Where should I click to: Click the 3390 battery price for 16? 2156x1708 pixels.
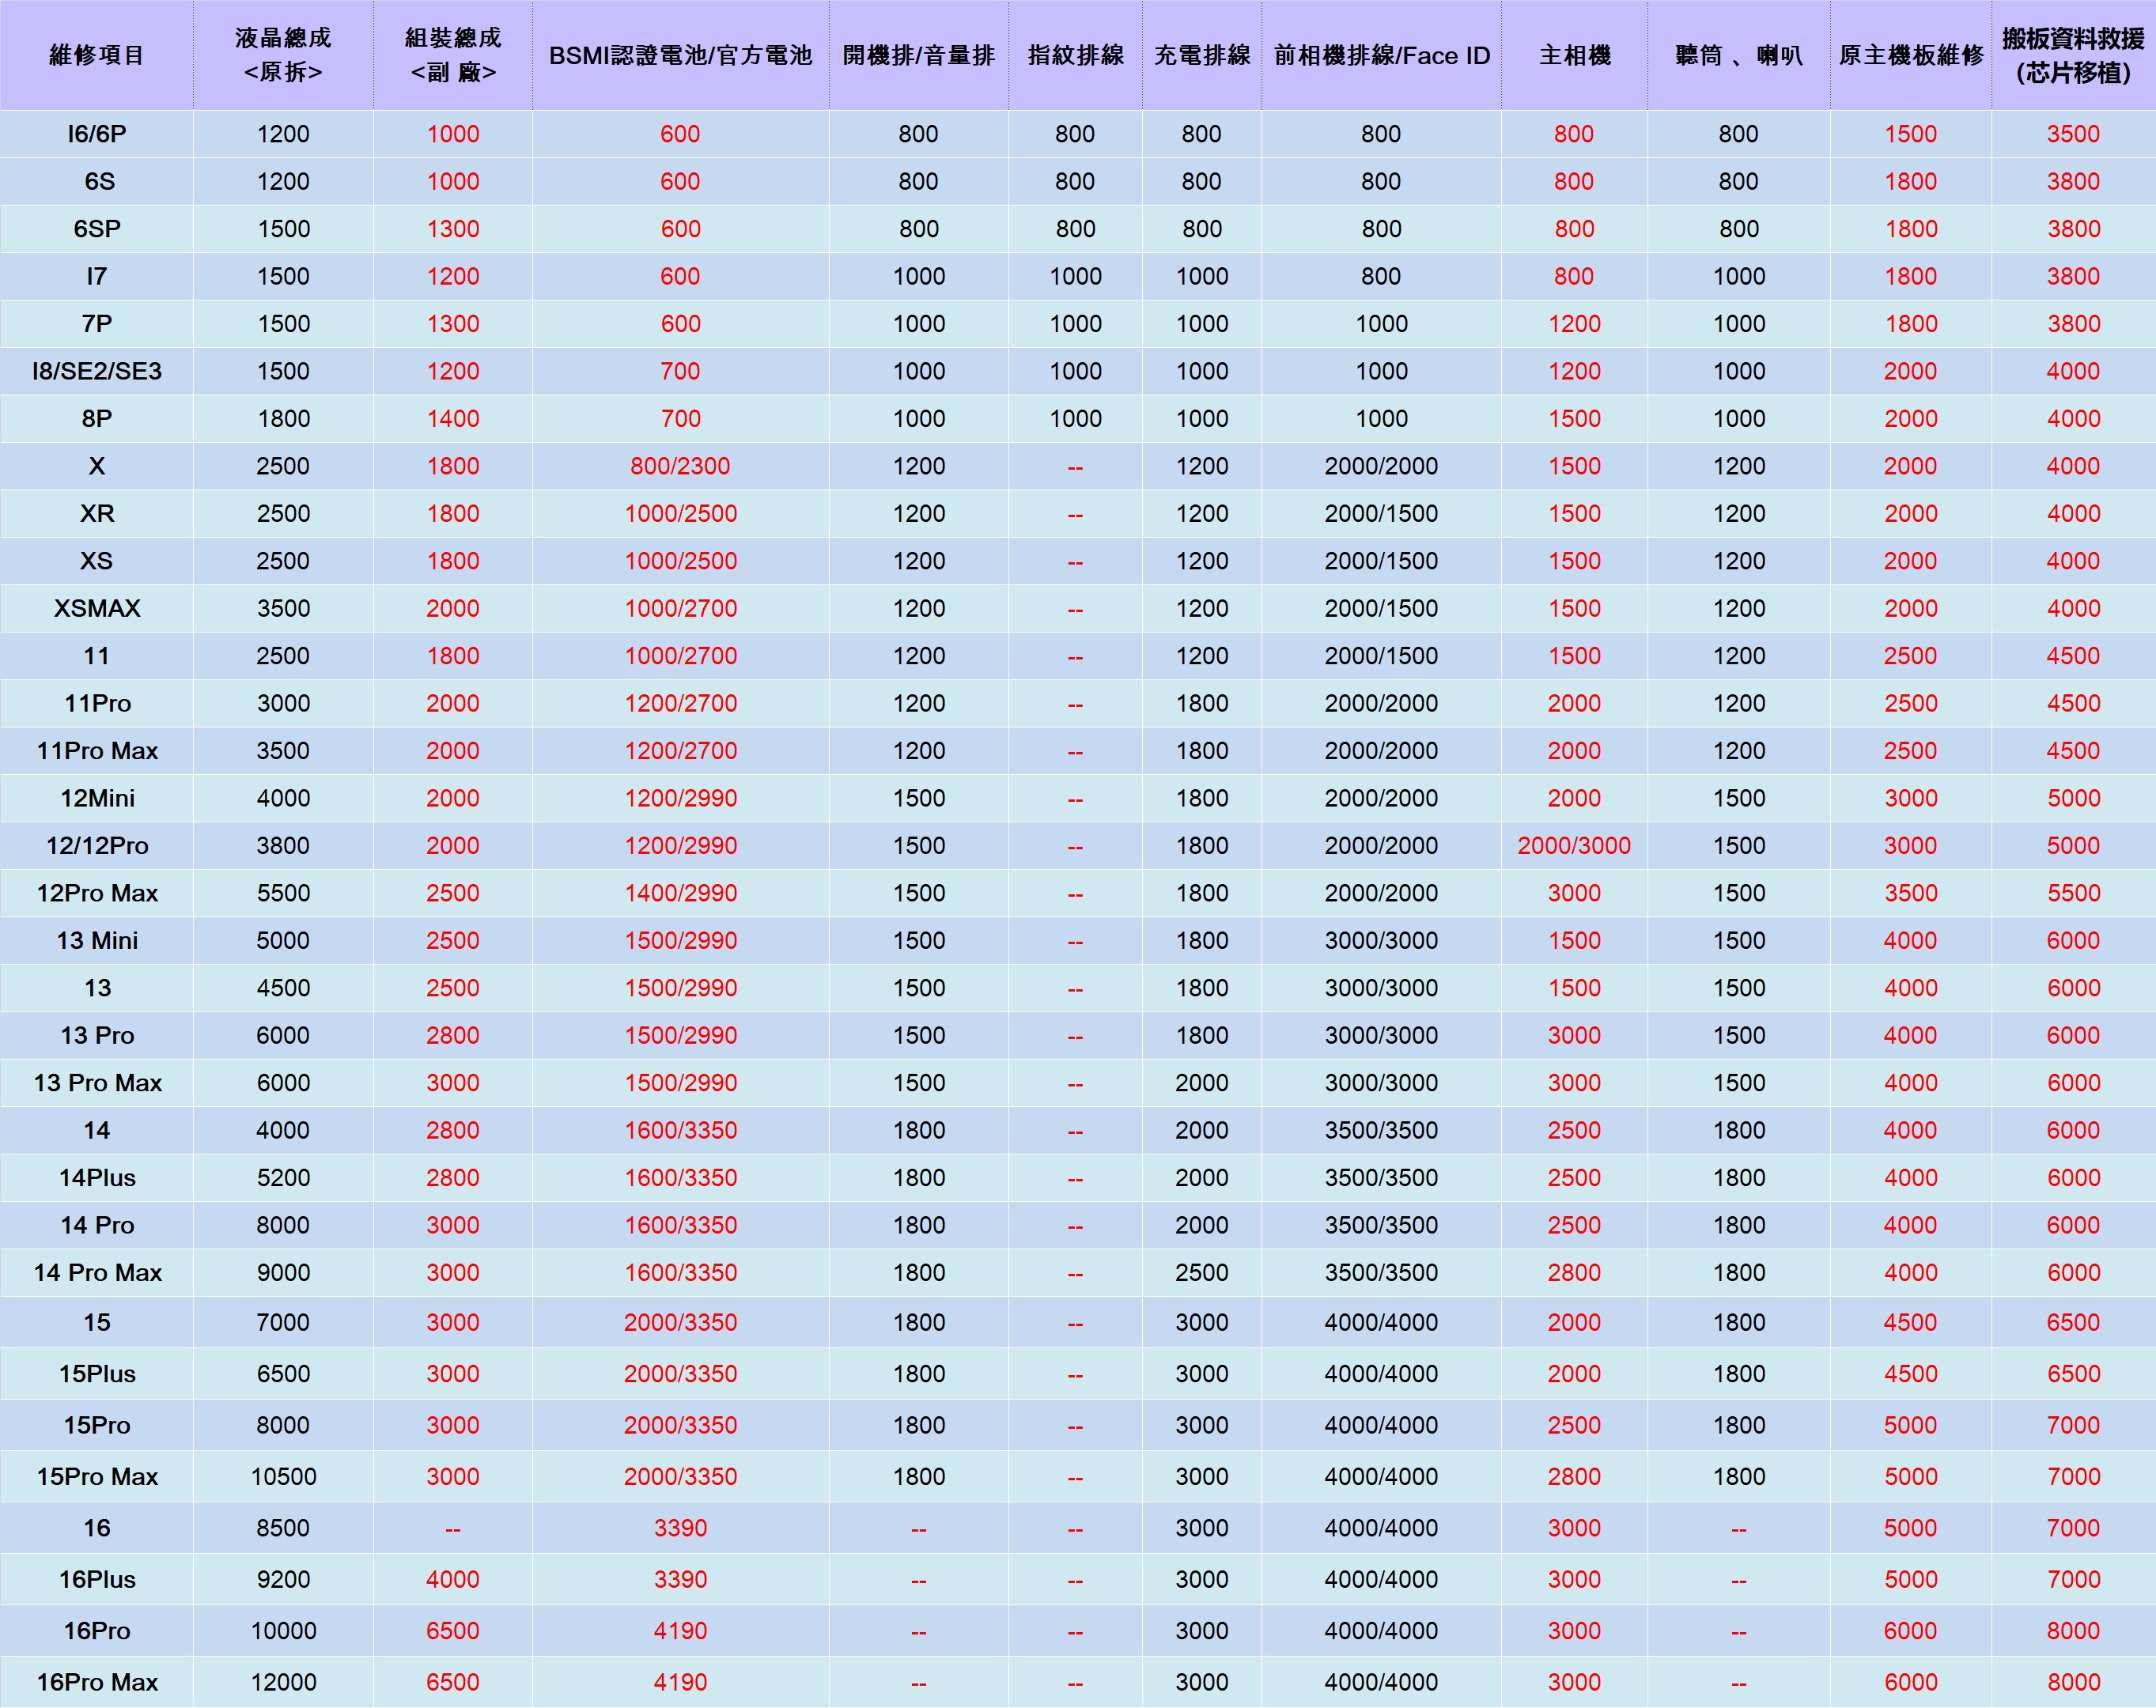tap(680, 1528)
